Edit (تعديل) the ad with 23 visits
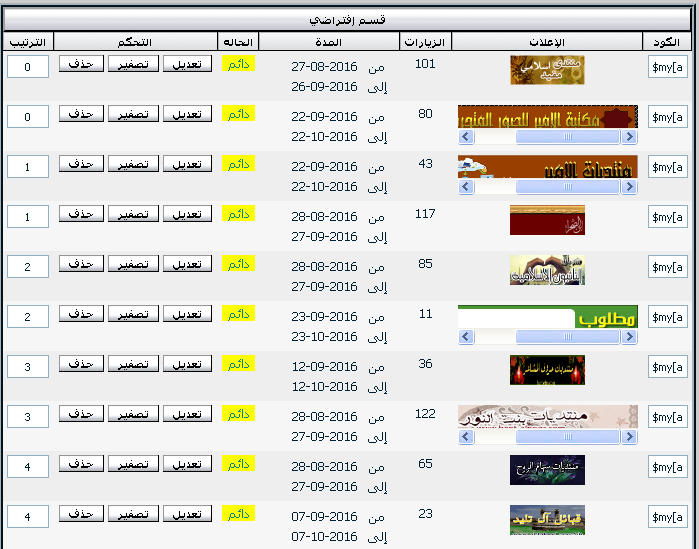Screen dimensions: 699x549 187,513
